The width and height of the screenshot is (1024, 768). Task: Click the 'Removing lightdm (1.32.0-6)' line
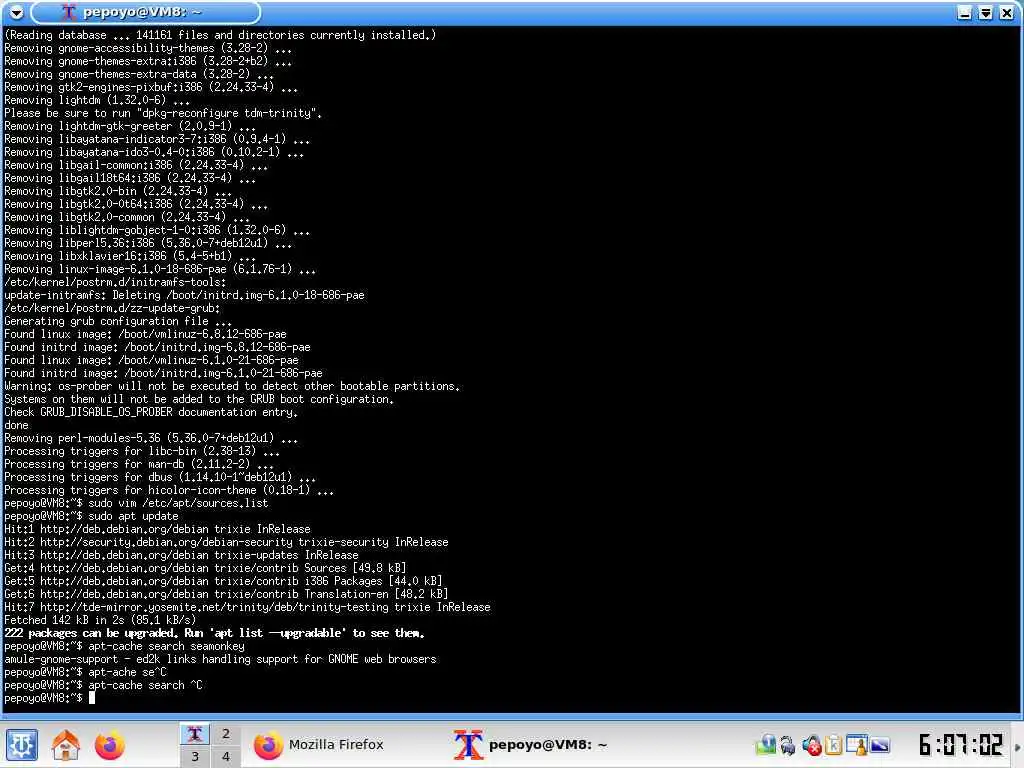(x=97, y=100)
